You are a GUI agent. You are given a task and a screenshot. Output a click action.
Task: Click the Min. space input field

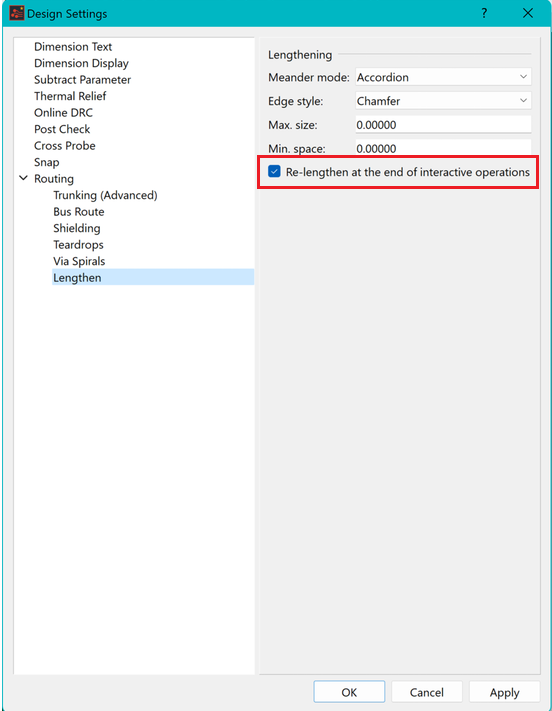(x=443, y=147)
